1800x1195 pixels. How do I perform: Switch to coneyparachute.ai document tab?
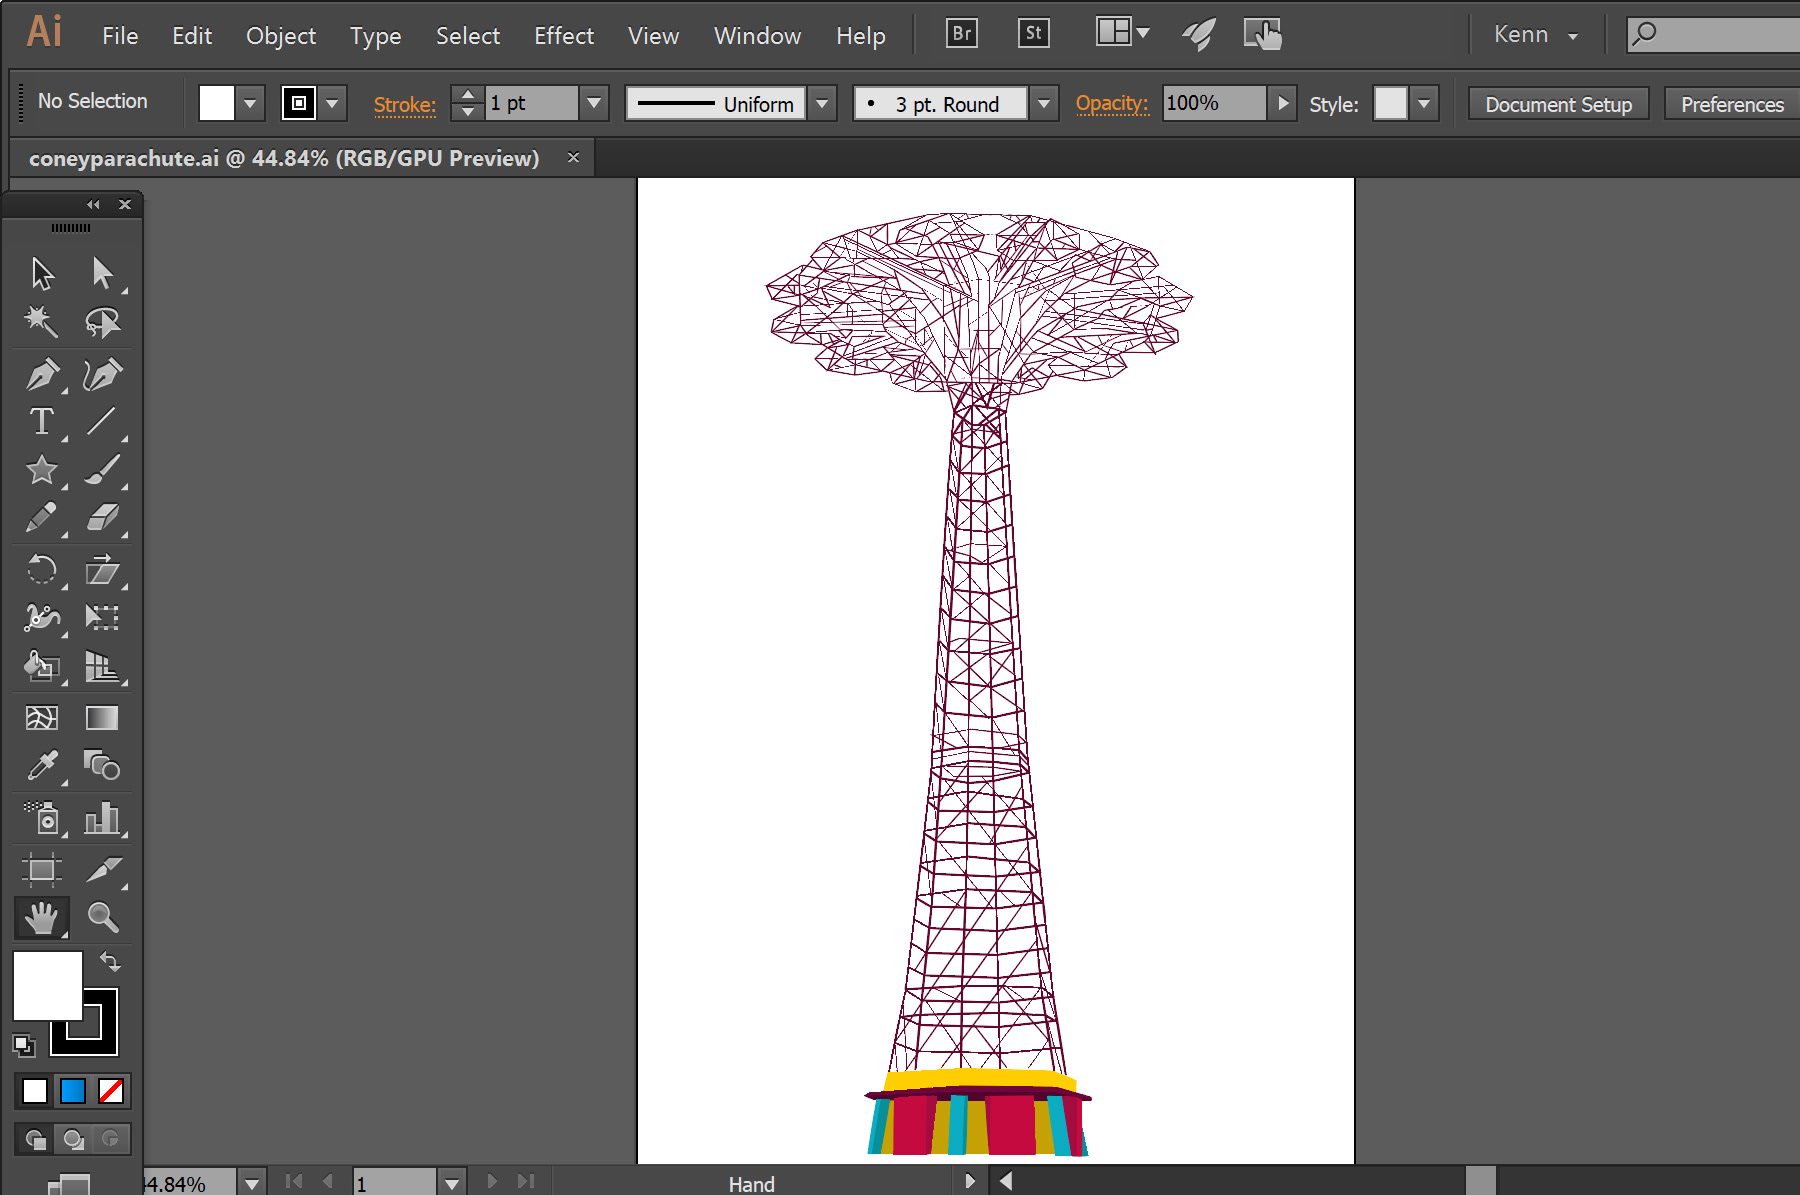[x=284, y=158]
